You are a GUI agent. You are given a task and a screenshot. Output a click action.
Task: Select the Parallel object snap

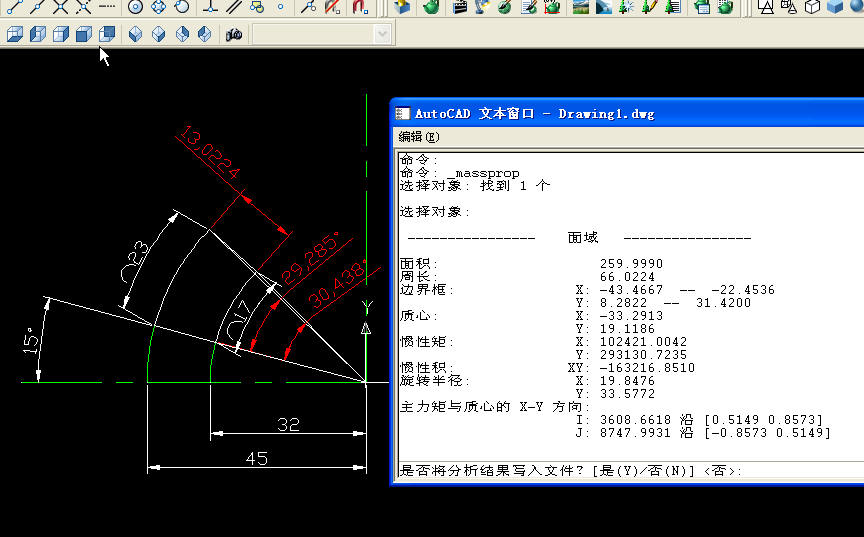pyautogui.click(x=233, y=7)
